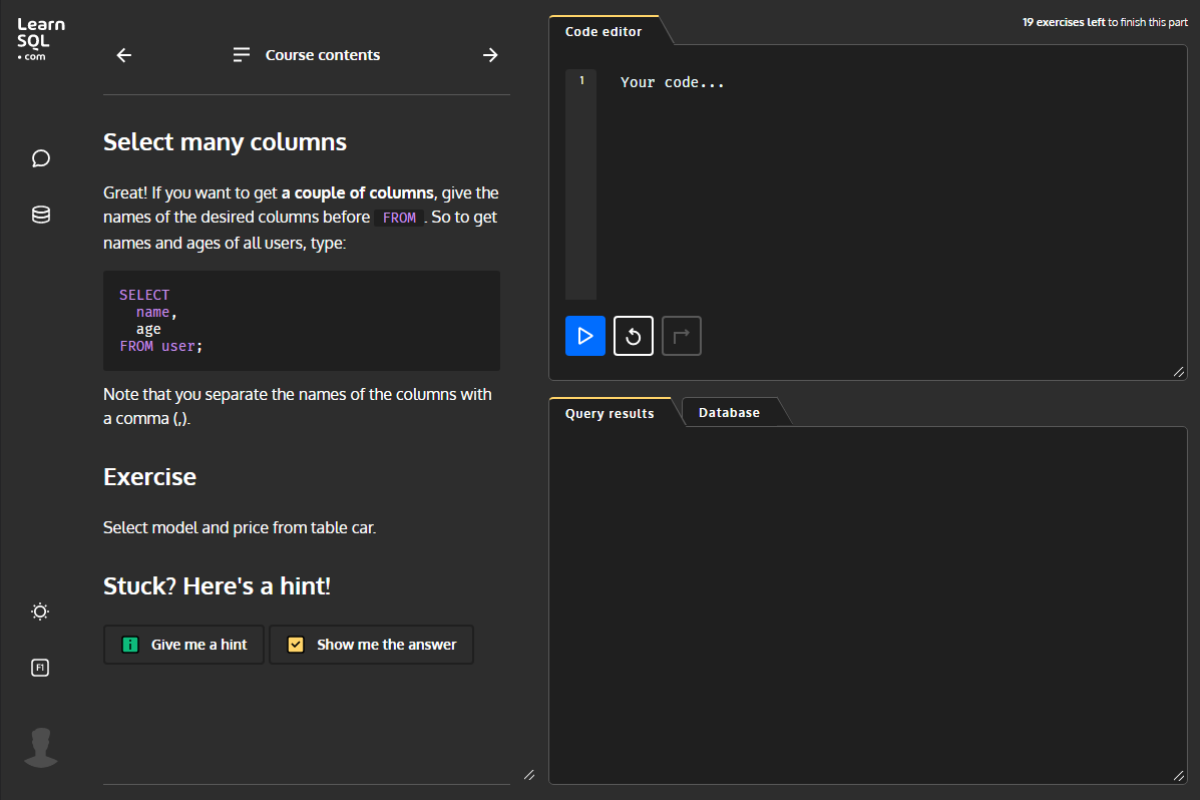Click the inline FROM keyword code tag

pos(399,218)
